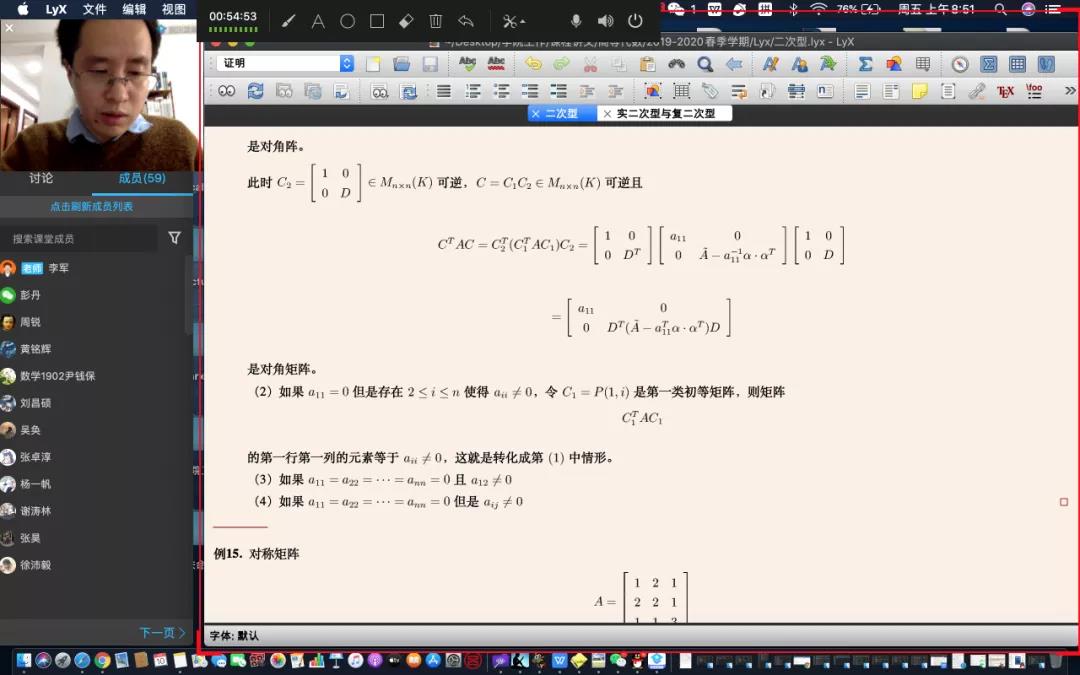Open a document with folder icon

click(402, 64)
